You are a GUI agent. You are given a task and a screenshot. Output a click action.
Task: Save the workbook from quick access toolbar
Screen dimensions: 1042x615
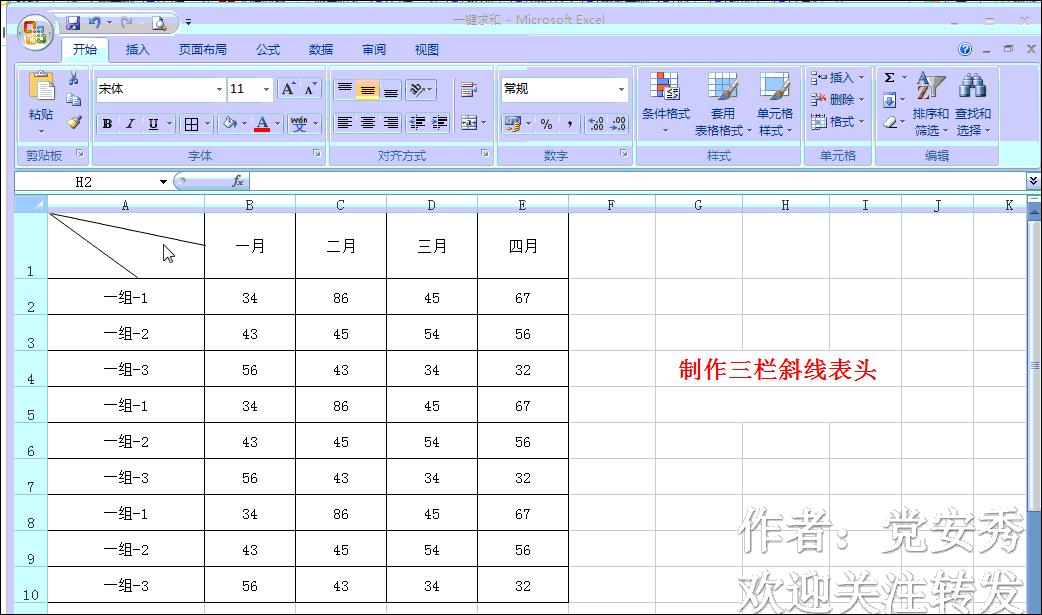click(x=72, y=23)
